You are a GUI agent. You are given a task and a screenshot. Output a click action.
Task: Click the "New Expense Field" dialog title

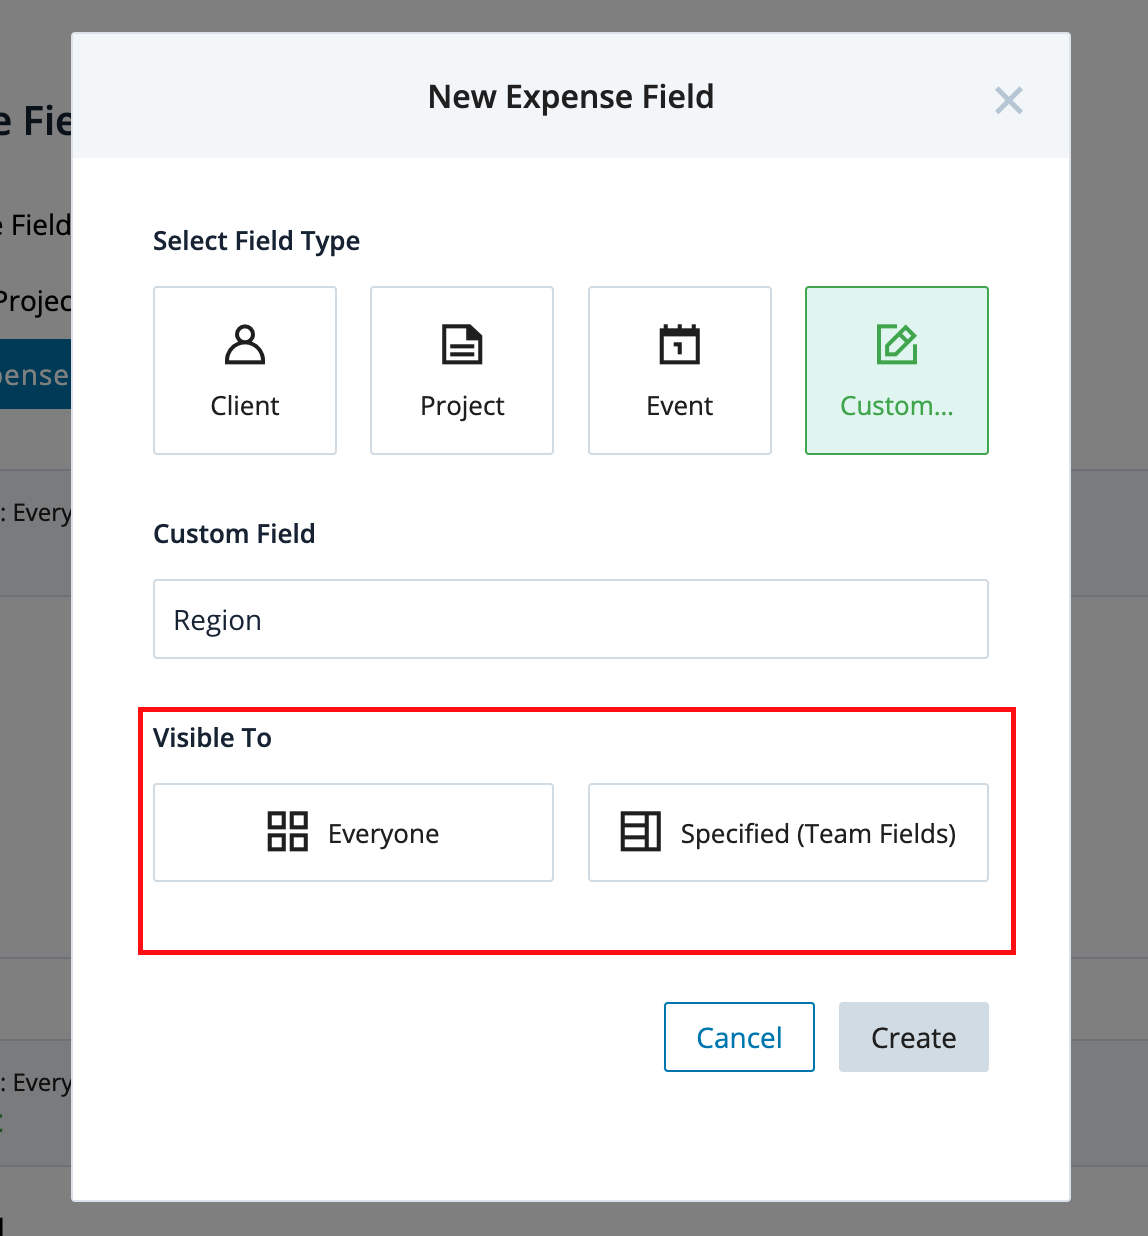click(571, 97)
